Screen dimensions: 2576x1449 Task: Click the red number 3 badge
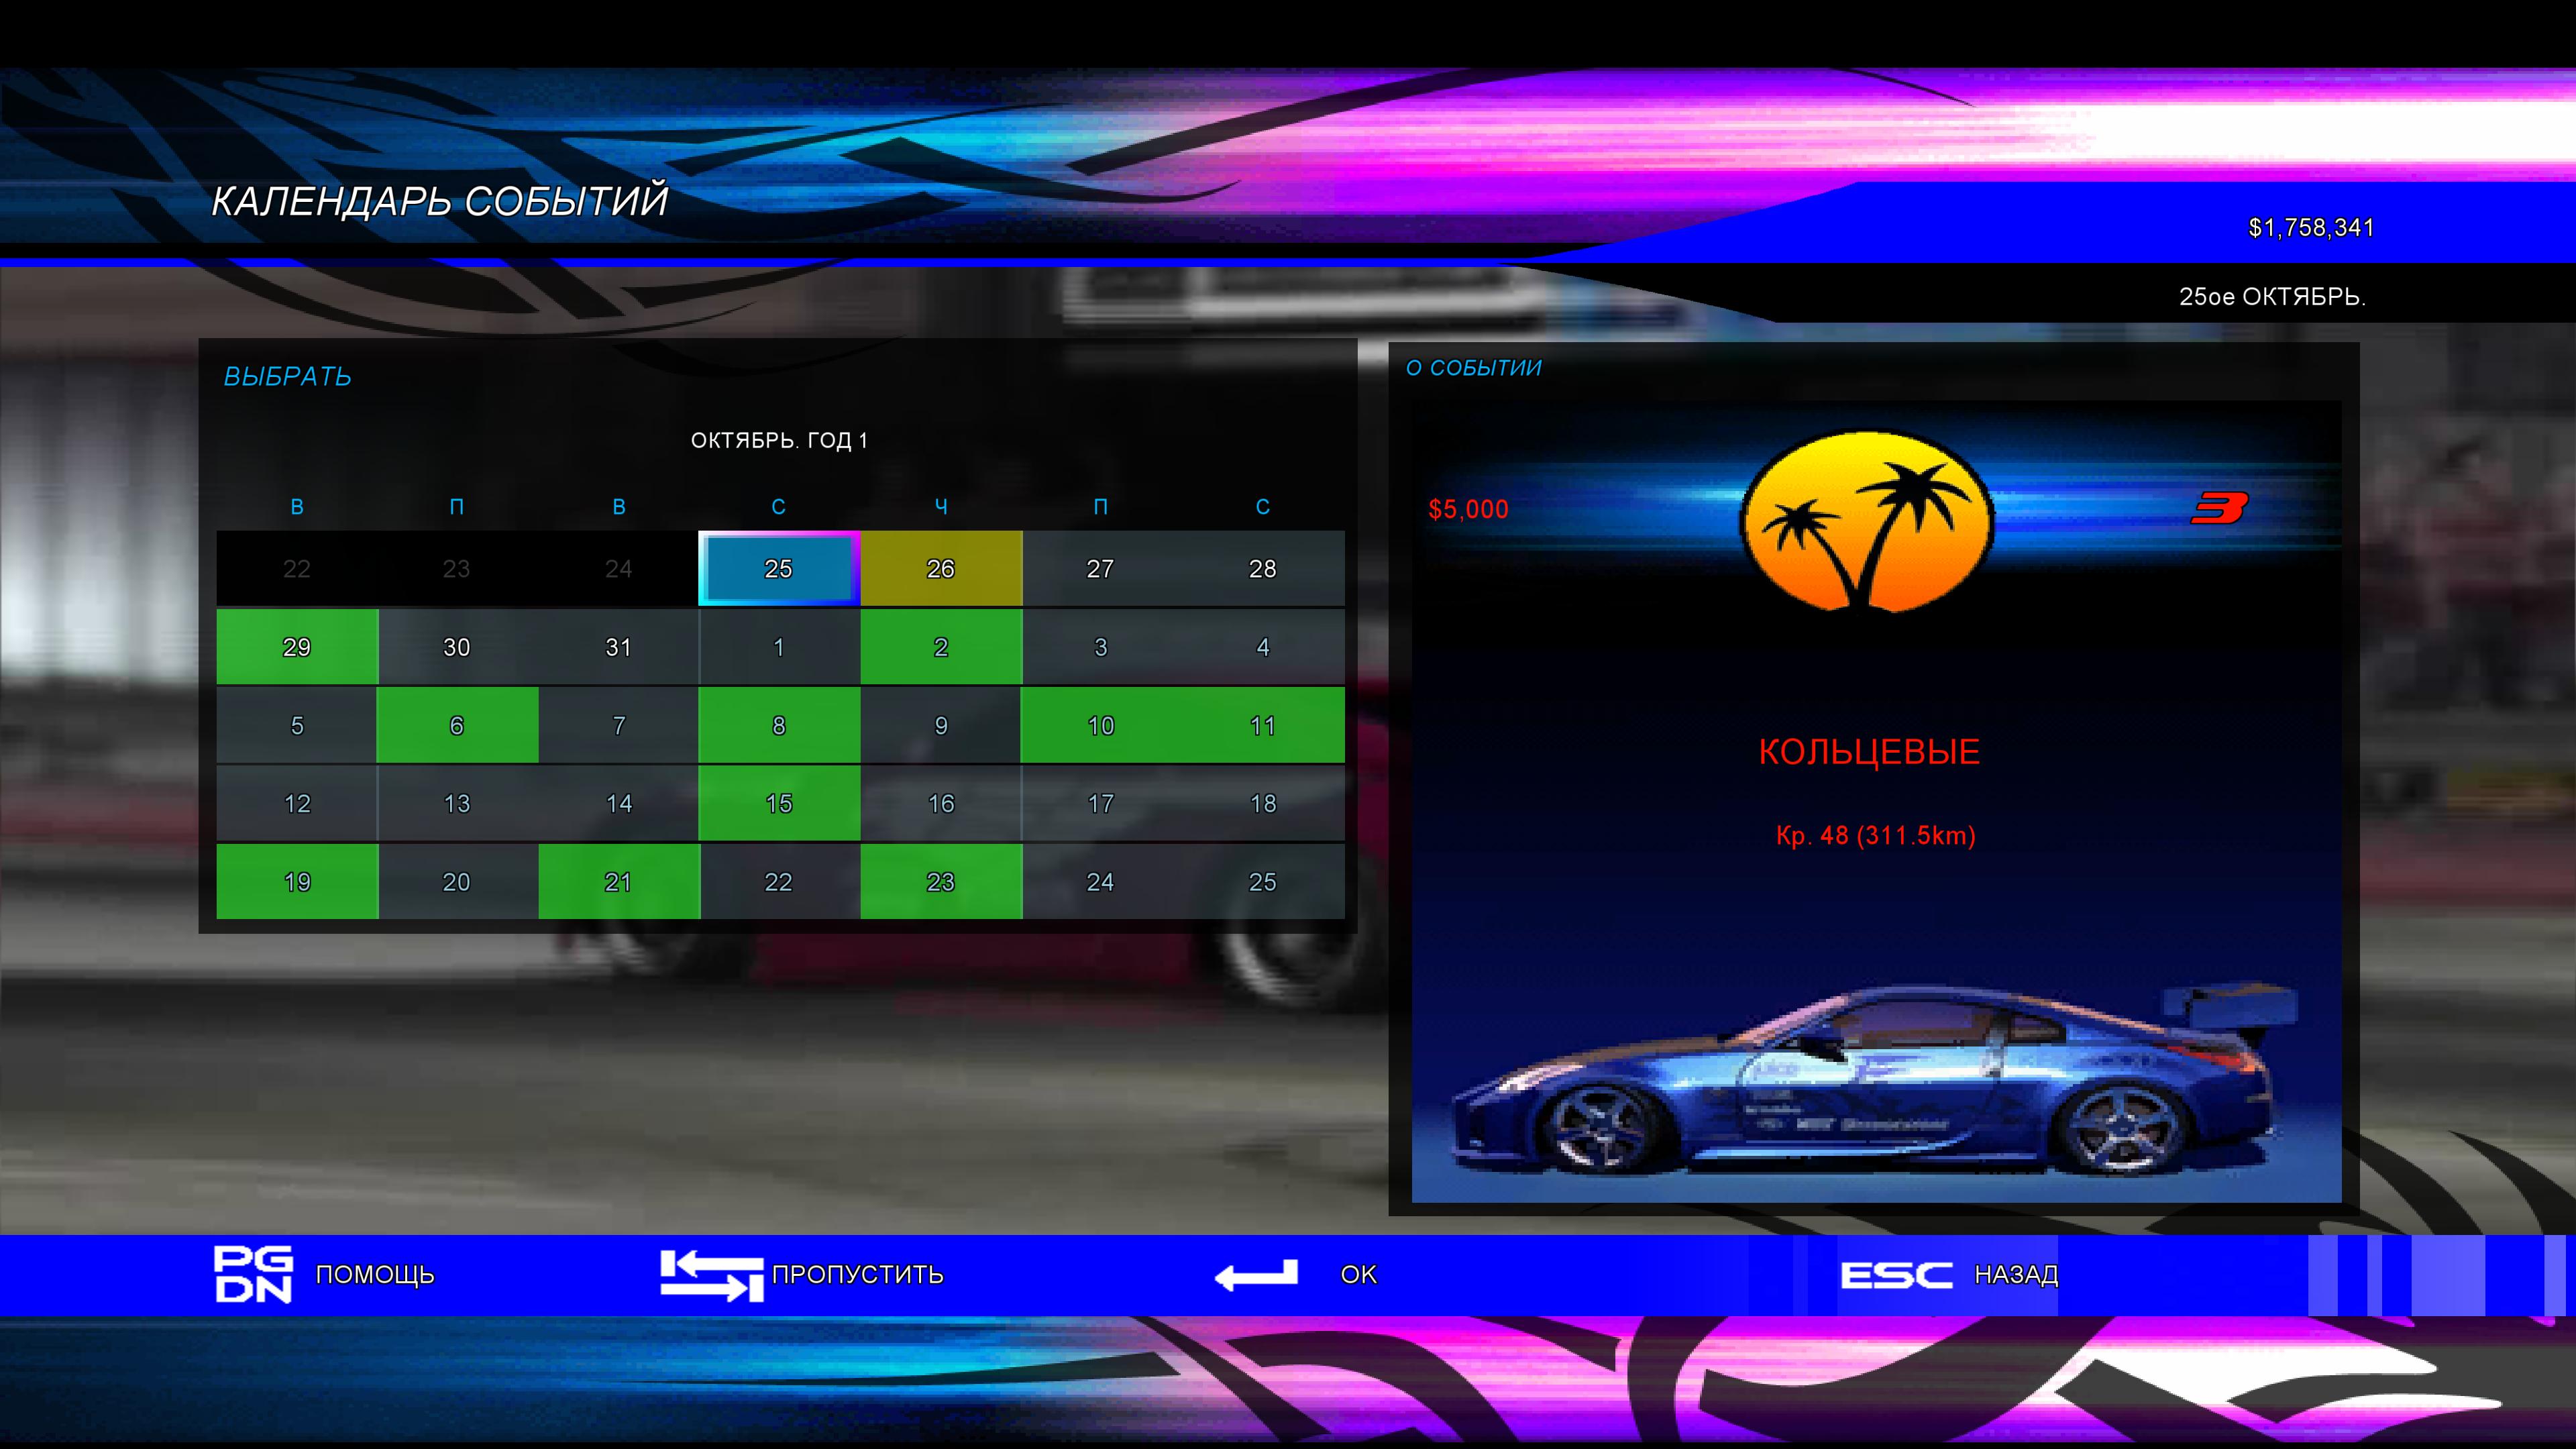coord(2219,508)
